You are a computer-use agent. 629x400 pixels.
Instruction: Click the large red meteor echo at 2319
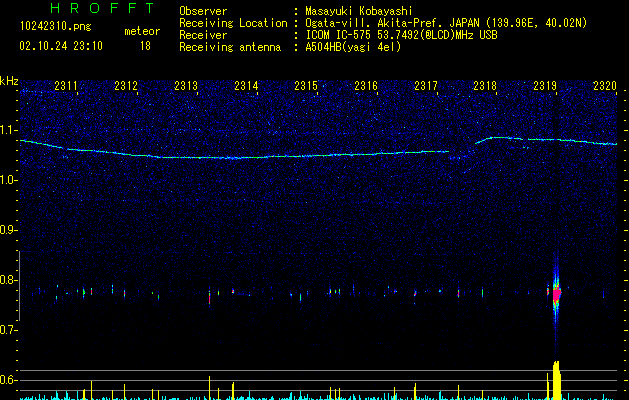tap(556, 294)
